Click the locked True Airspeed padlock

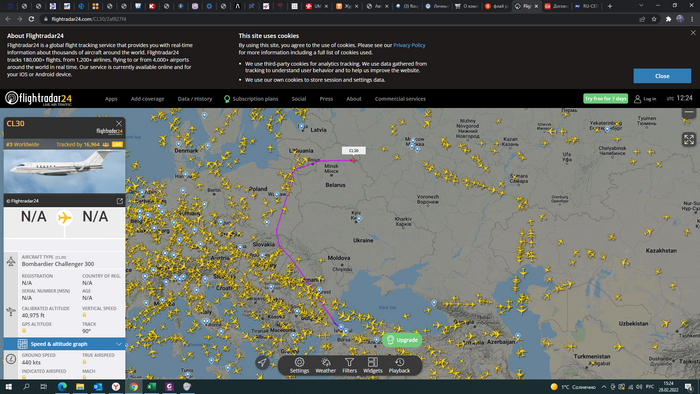[x=84, y=362]
